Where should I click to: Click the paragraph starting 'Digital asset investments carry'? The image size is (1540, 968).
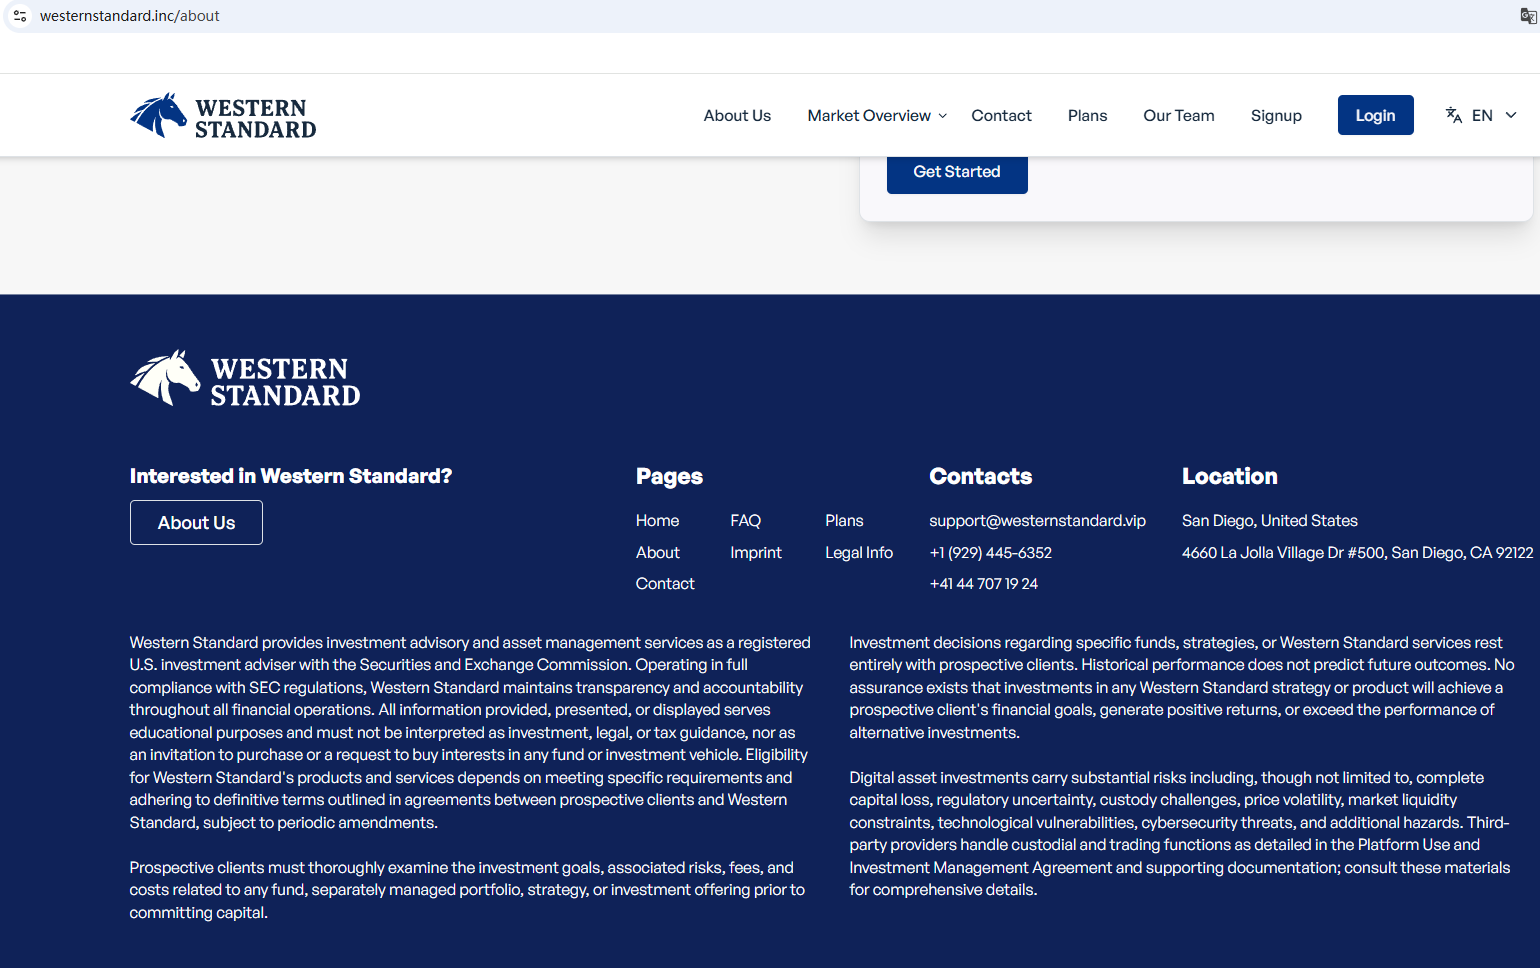[x=1180, y=834]
